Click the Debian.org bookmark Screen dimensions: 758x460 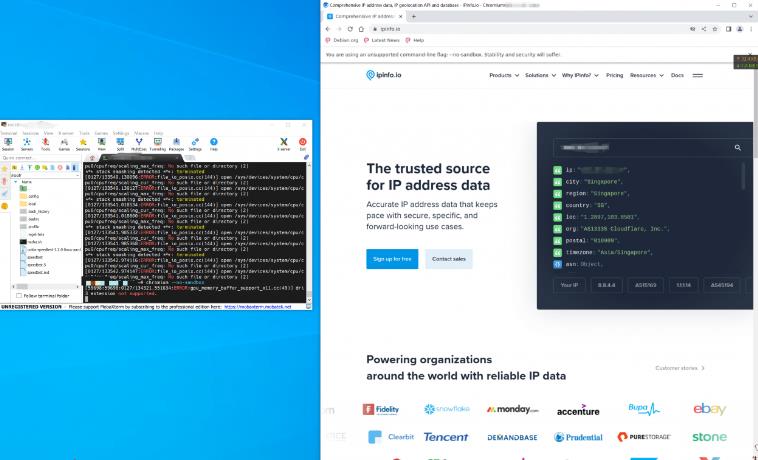(x=342, y=41)
